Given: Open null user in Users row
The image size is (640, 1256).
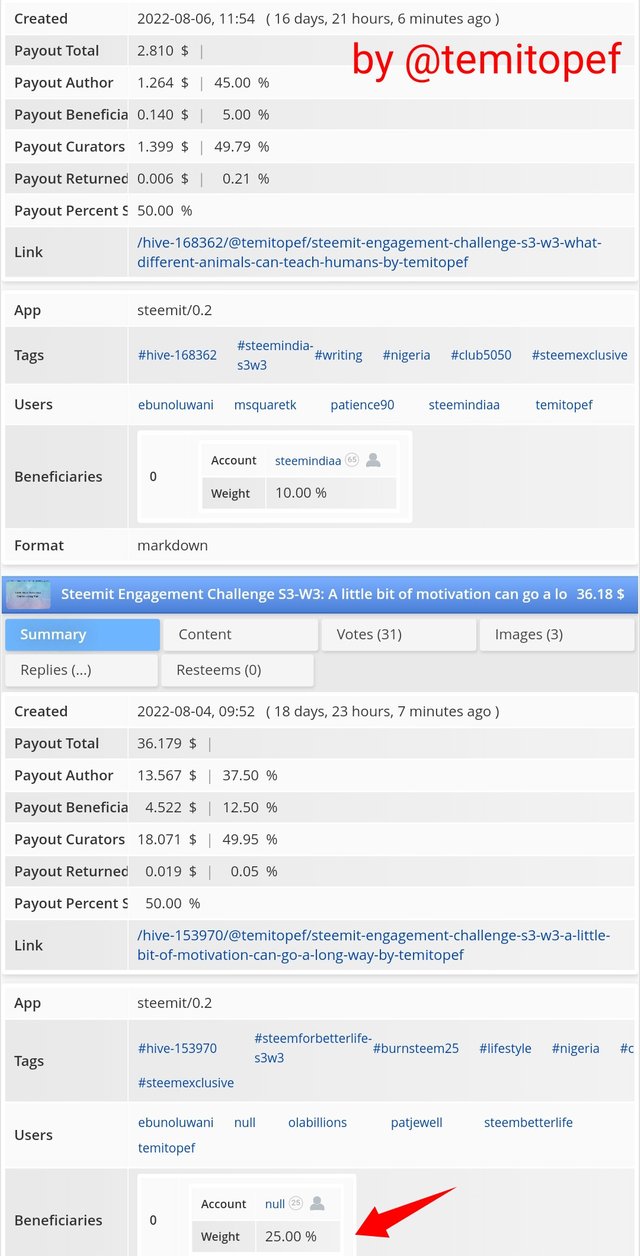Looking at the screenshot, I should point(245,1122).
